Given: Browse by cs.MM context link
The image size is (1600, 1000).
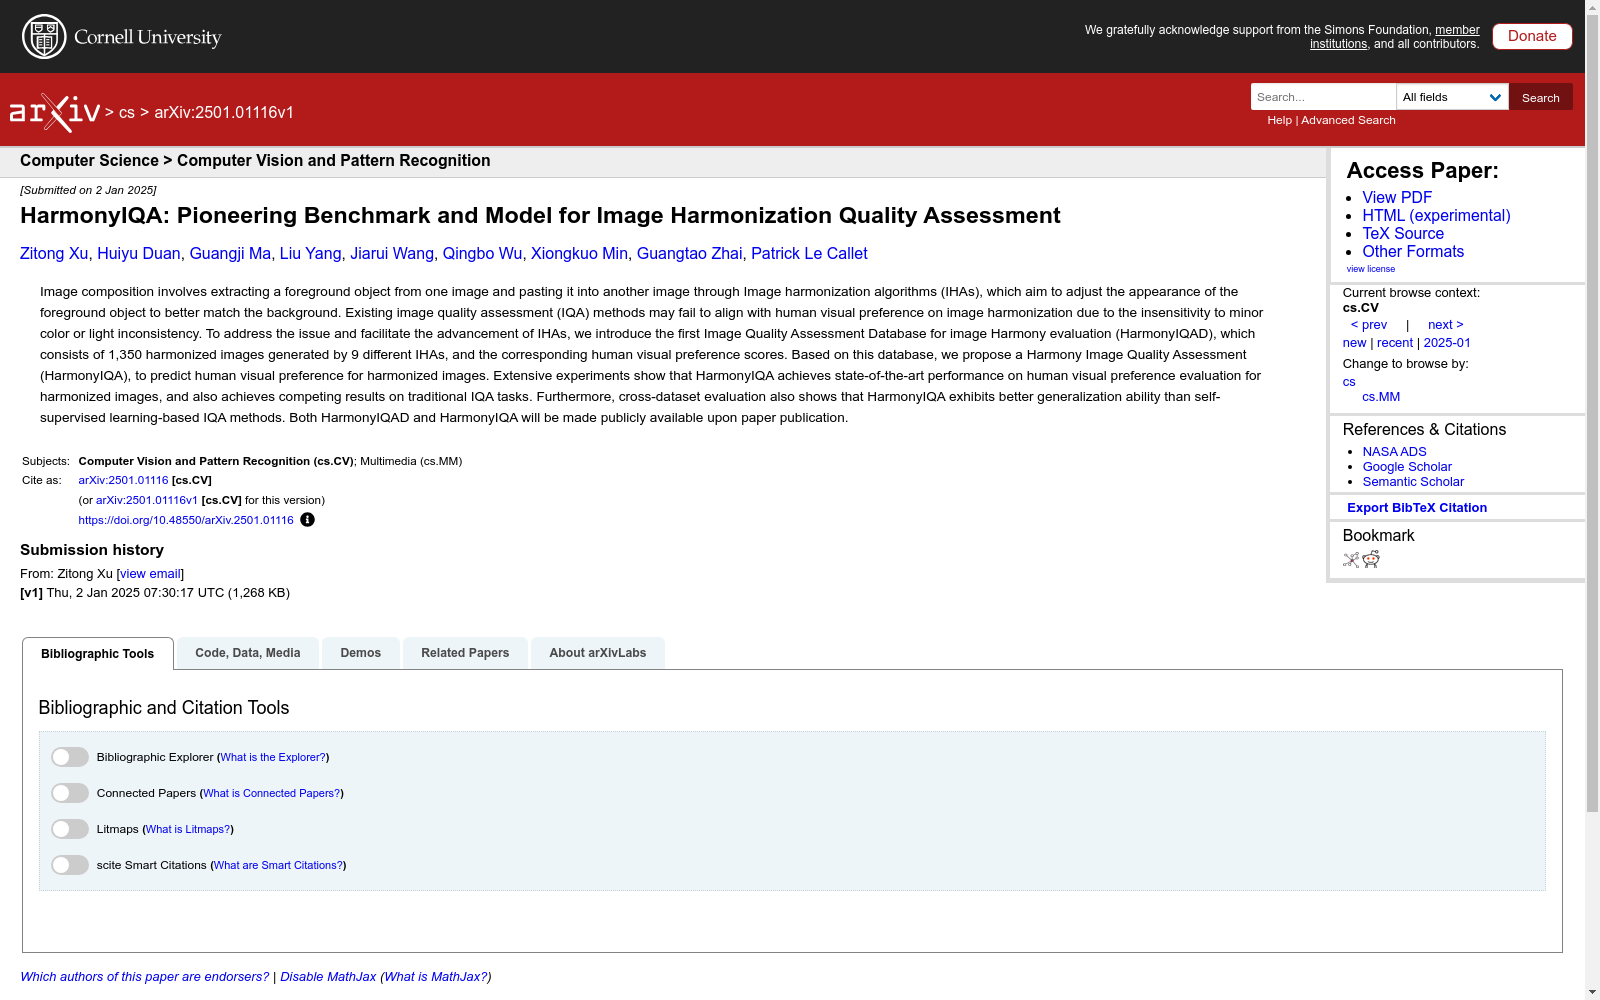Looking at the screenshot, I should pyautogui.click(x=1381, y=397).
